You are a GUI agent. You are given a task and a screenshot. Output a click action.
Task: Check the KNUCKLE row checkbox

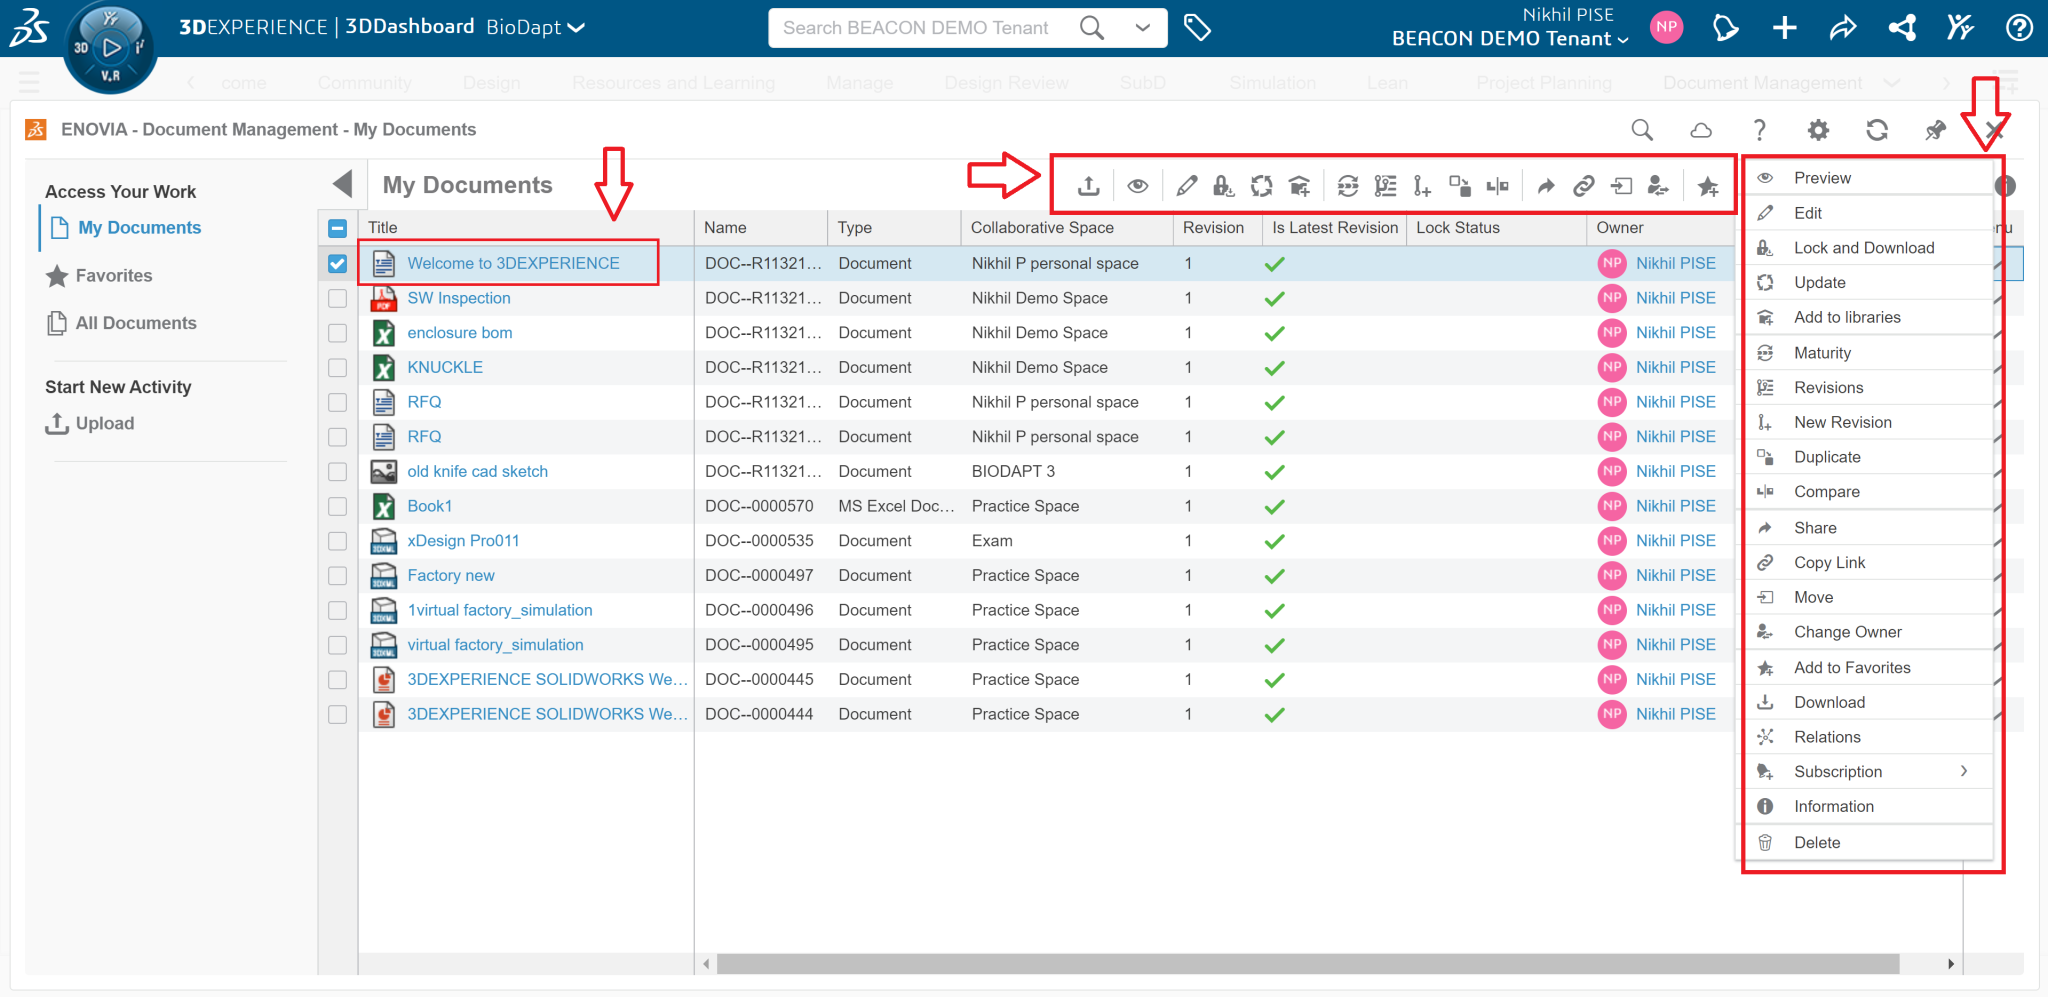point(337,368)
